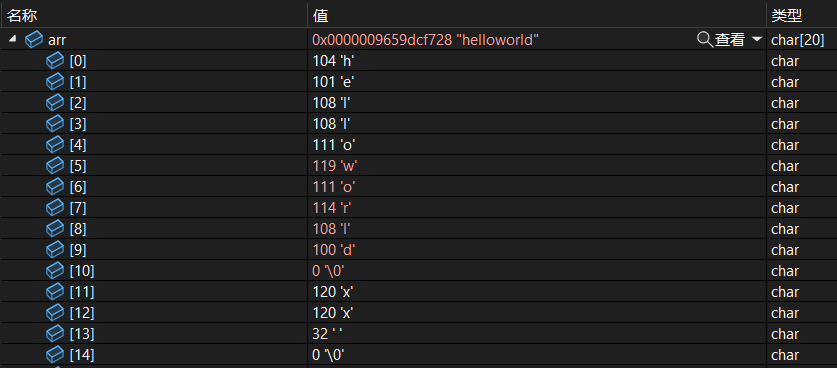837x368 pixels.
Task: Click the cube icon for element [5]
Action: click(55, 166)
